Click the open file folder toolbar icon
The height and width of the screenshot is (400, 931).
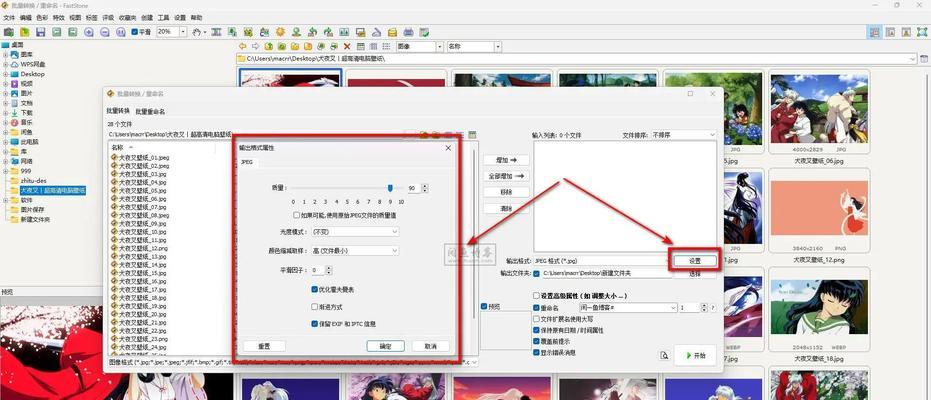tap(25, 32)
